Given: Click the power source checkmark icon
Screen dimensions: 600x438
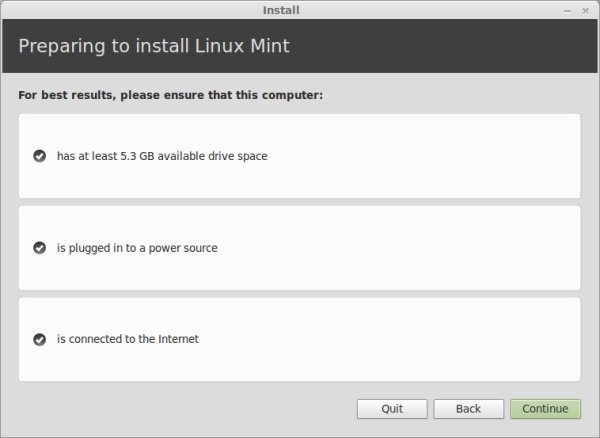Looking at the screenshot, I should point(39,248).
